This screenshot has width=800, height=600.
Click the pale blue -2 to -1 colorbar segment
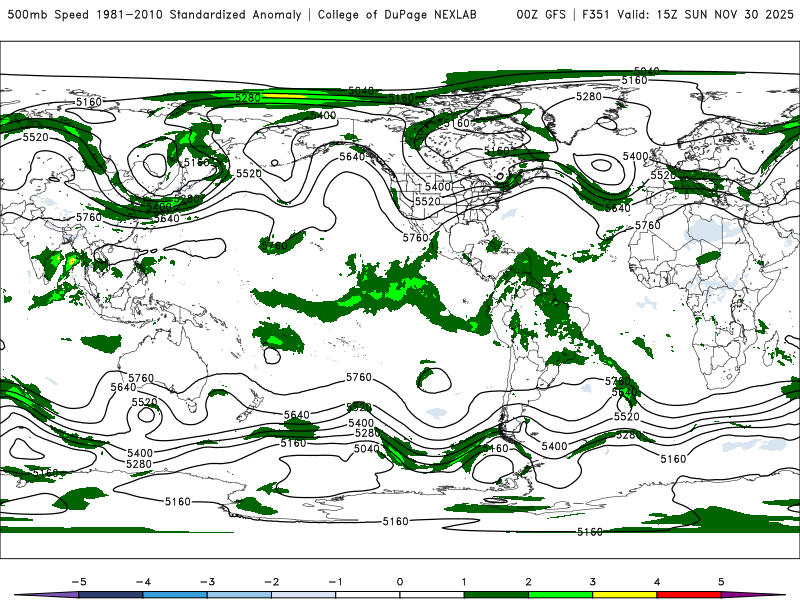[x=304, y=595]
